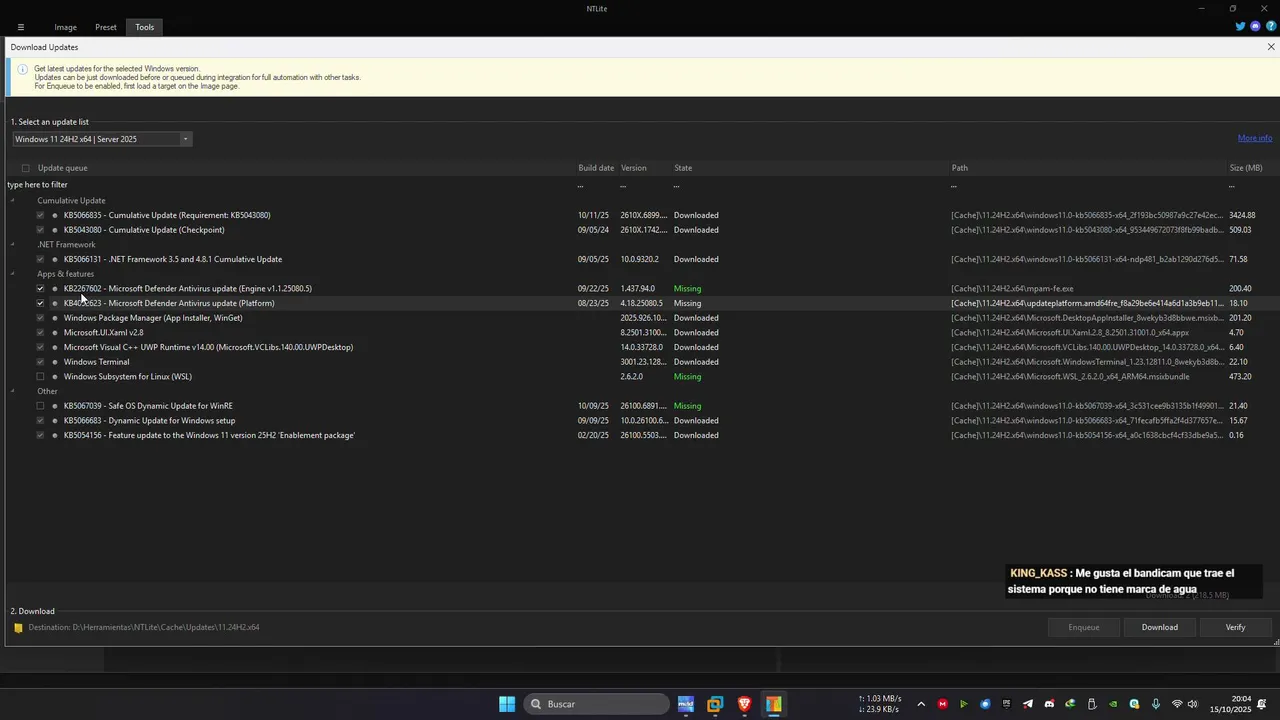Click the green play tray icon
The image size is (1280, 720).
(x=964, y=704)
